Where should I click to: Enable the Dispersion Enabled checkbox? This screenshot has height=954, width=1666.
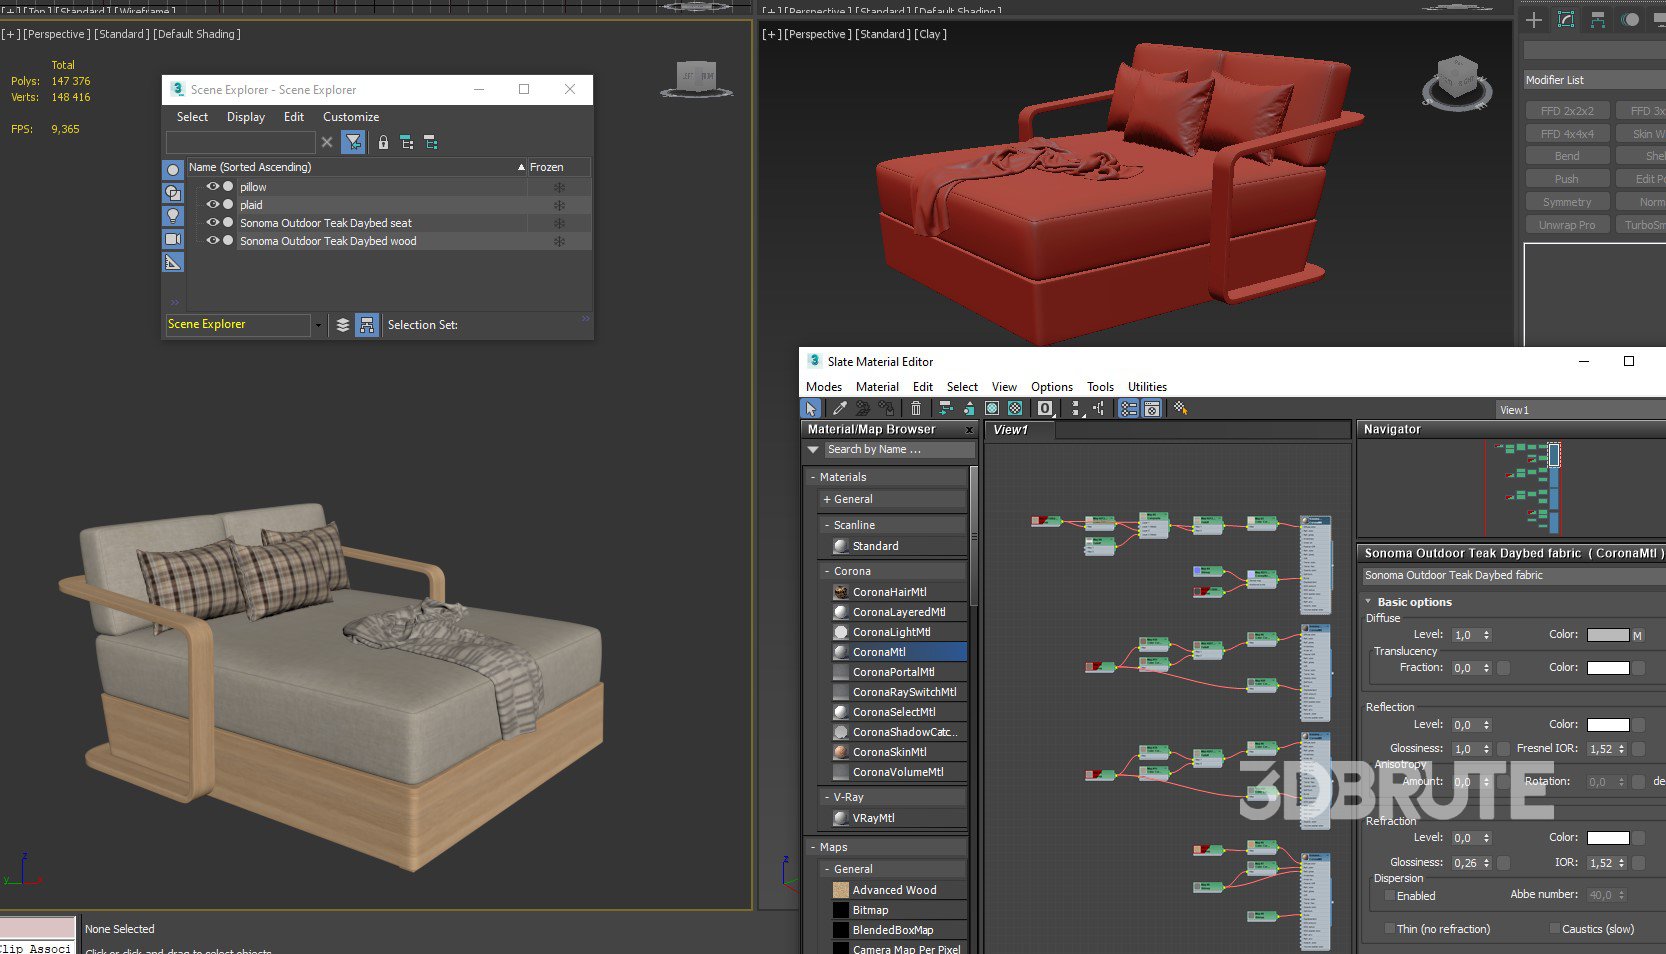point(1390,896)
